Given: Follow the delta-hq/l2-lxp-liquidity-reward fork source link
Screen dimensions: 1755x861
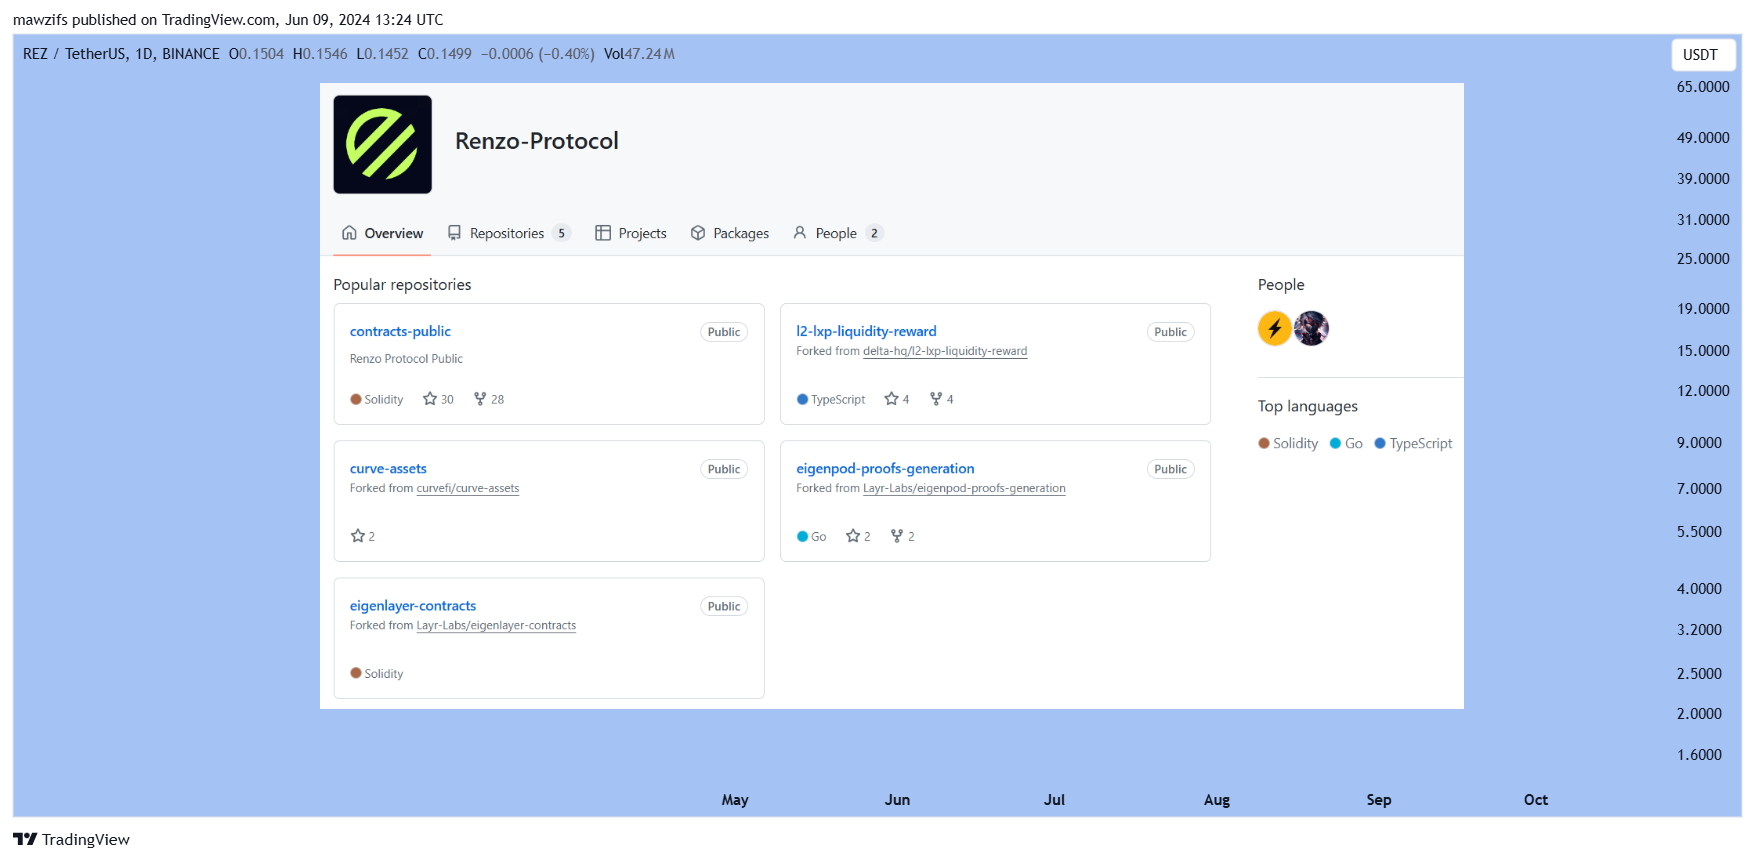Looking at the screenshot, I should pyautogui.click(x=945, y=351).
